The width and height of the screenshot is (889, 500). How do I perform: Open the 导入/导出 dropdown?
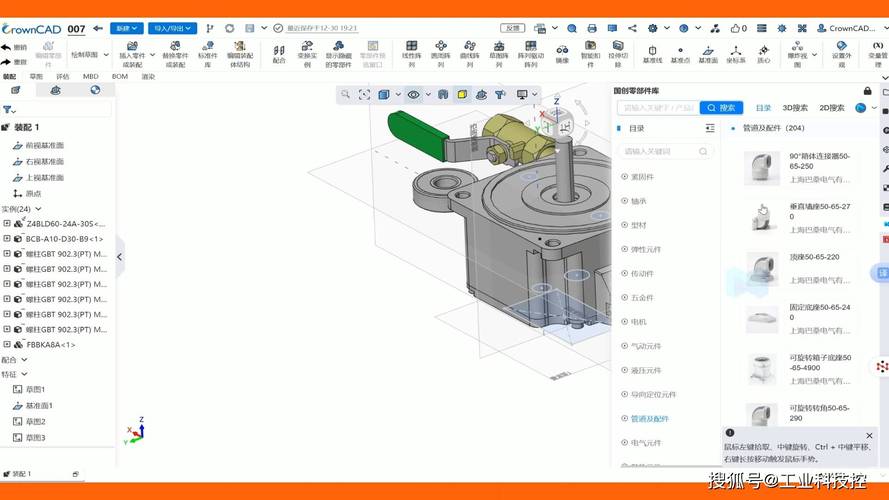click(173, 28)
